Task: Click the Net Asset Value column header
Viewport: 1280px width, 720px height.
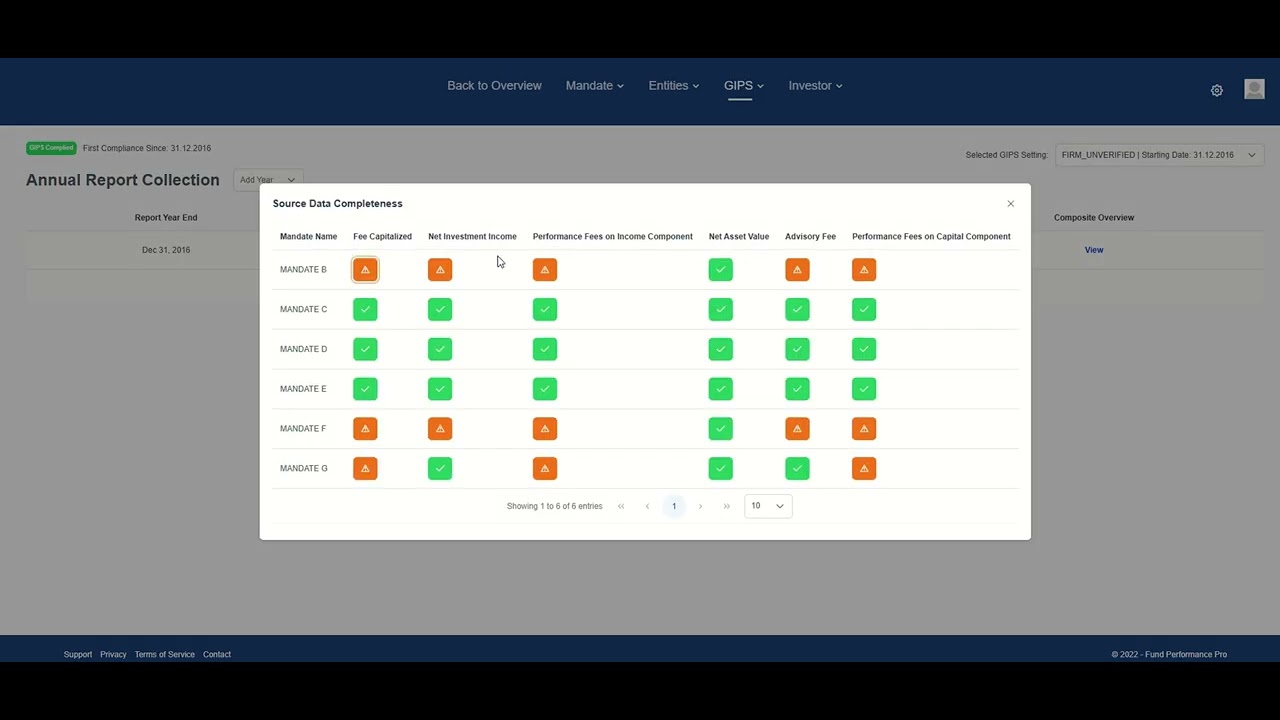Action: pyautogui.click(x=739, y=237)
